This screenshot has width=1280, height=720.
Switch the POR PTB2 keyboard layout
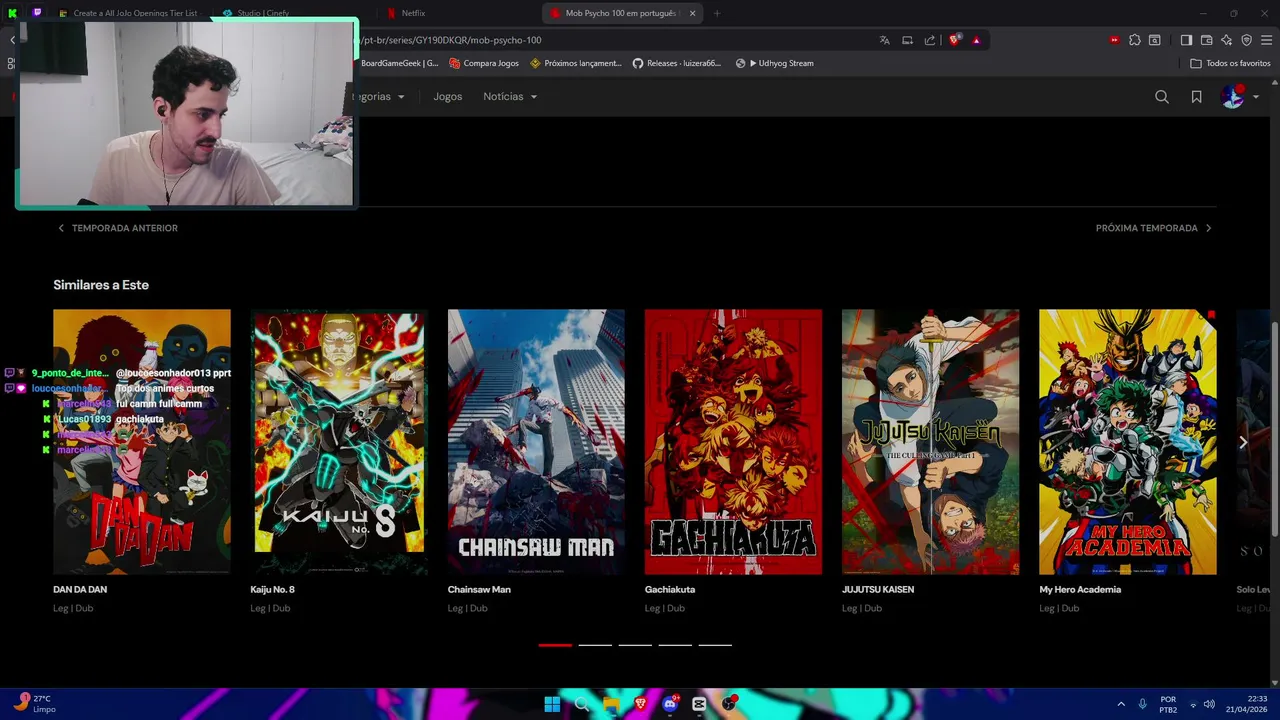[1168, 704]
